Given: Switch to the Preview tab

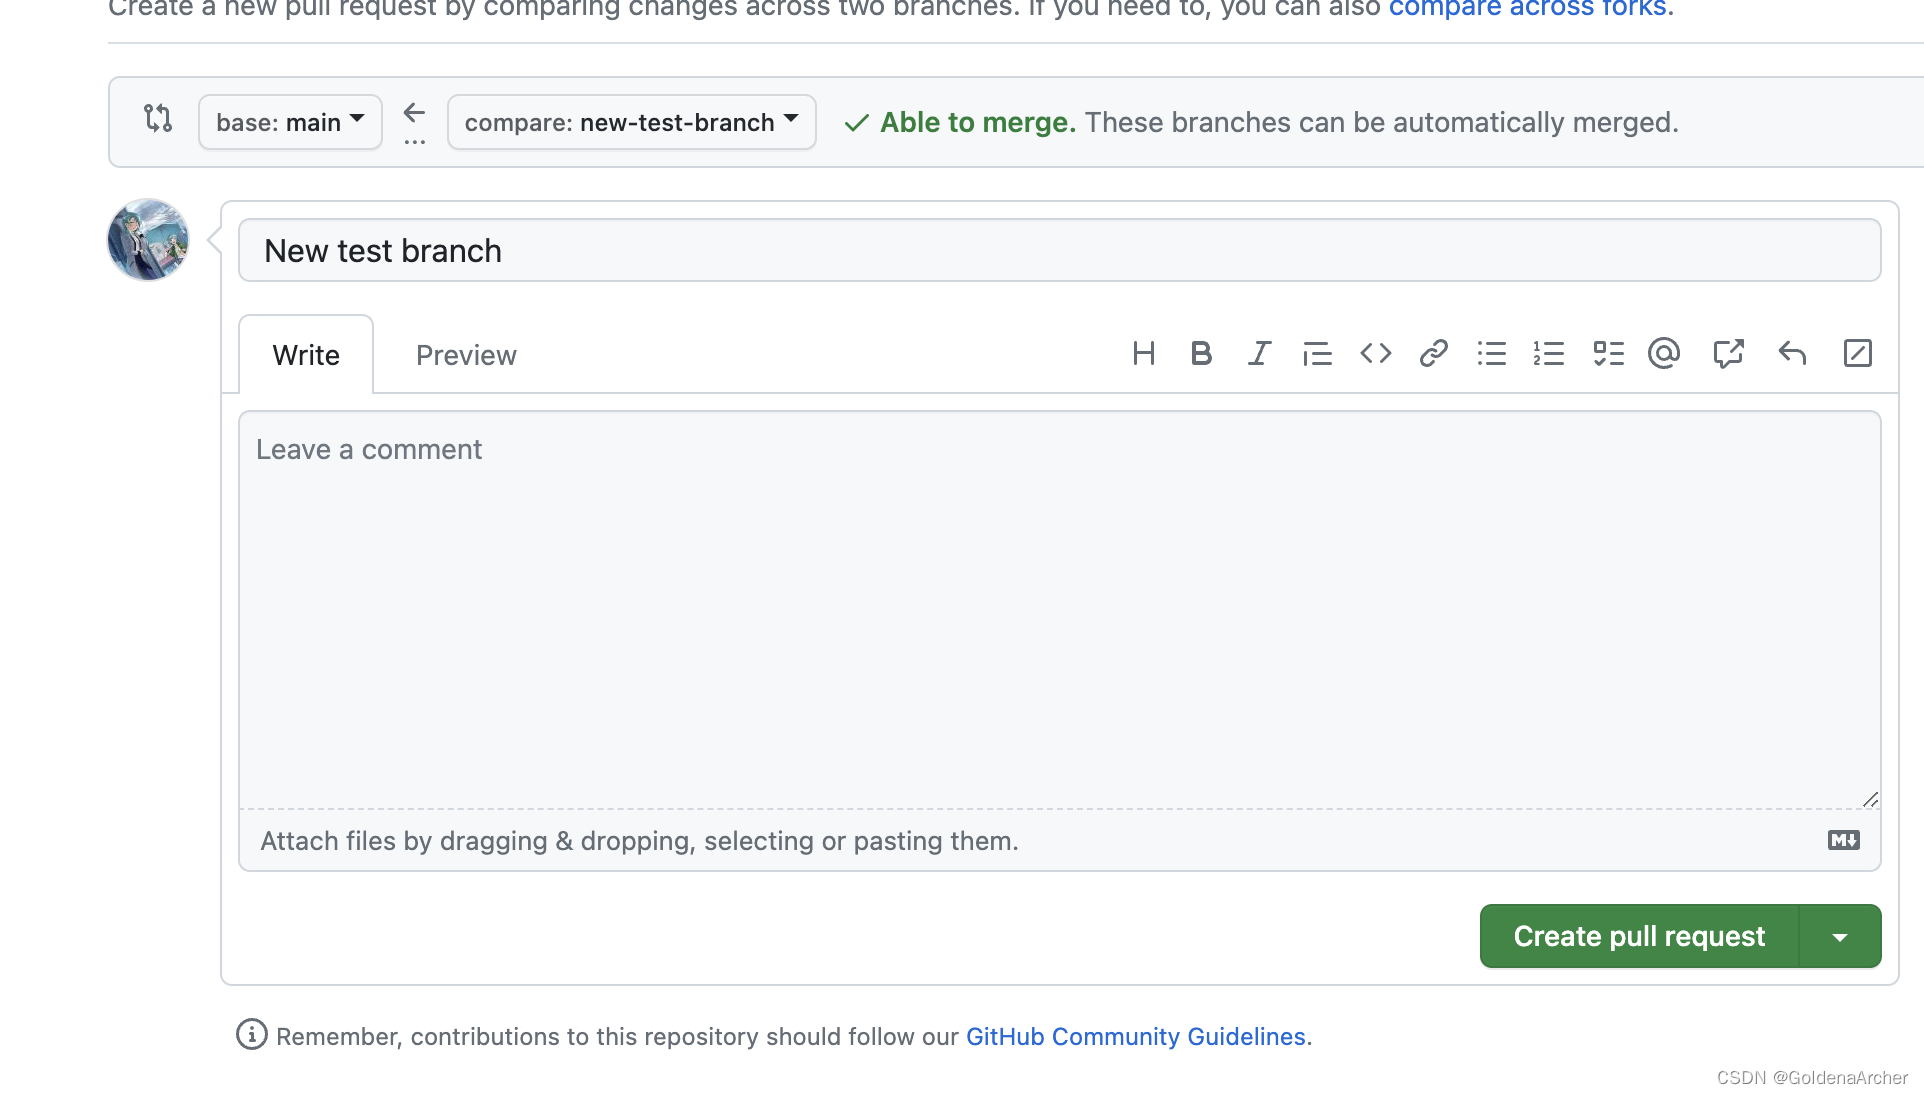Looking at the screenshot, I should click(x=466, y=355).
